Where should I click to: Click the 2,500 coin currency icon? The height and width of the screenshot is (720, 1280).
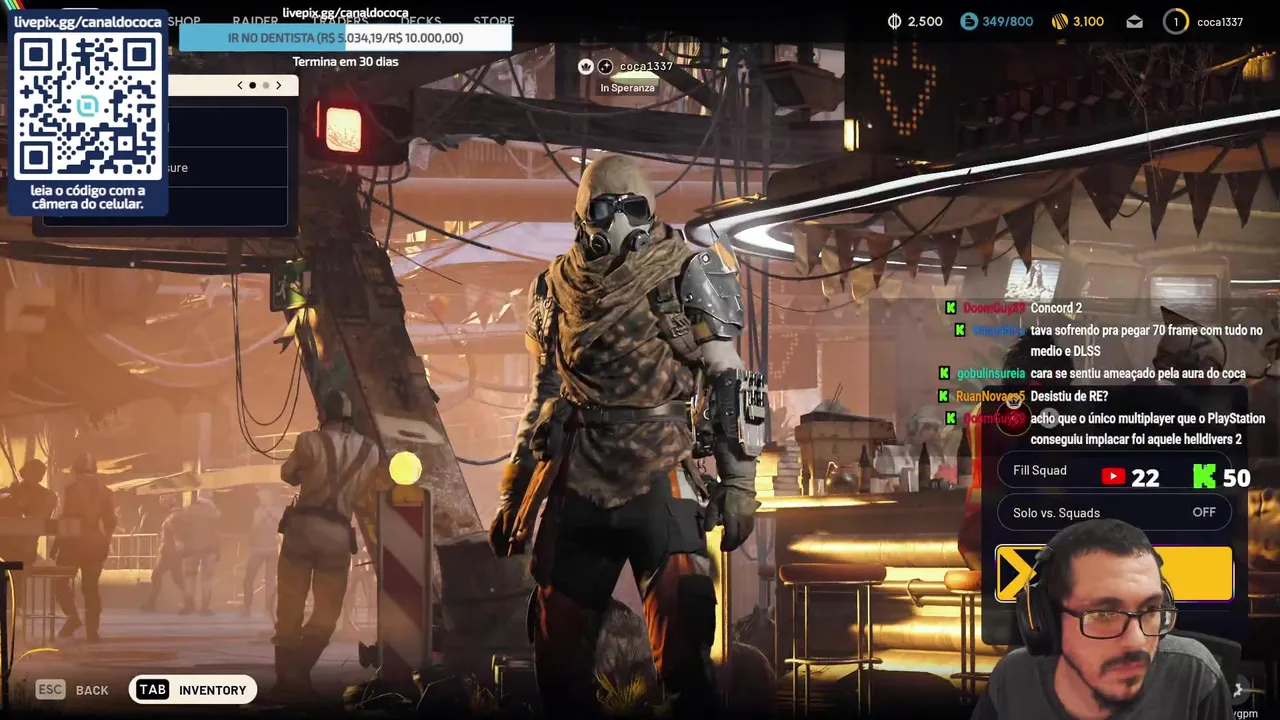pyautogui.click(x=895, y=21)
